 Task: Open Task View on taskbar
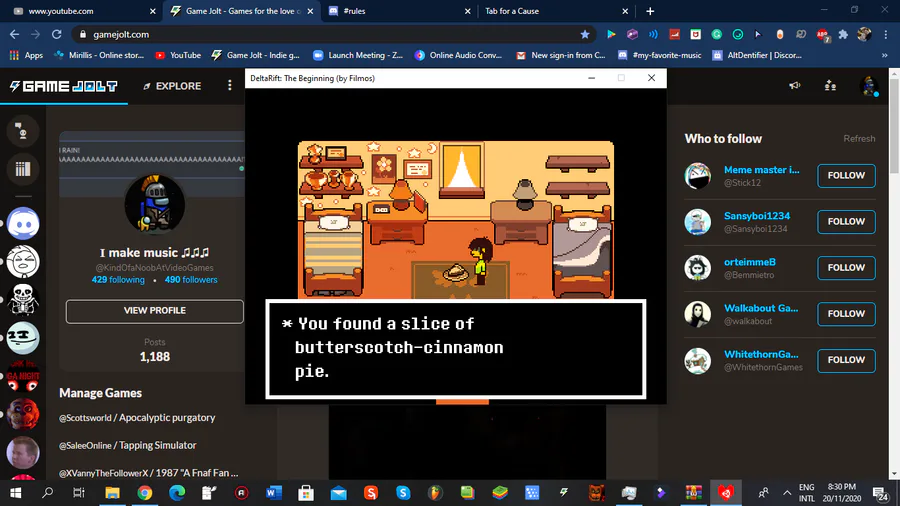pos(79,493)
